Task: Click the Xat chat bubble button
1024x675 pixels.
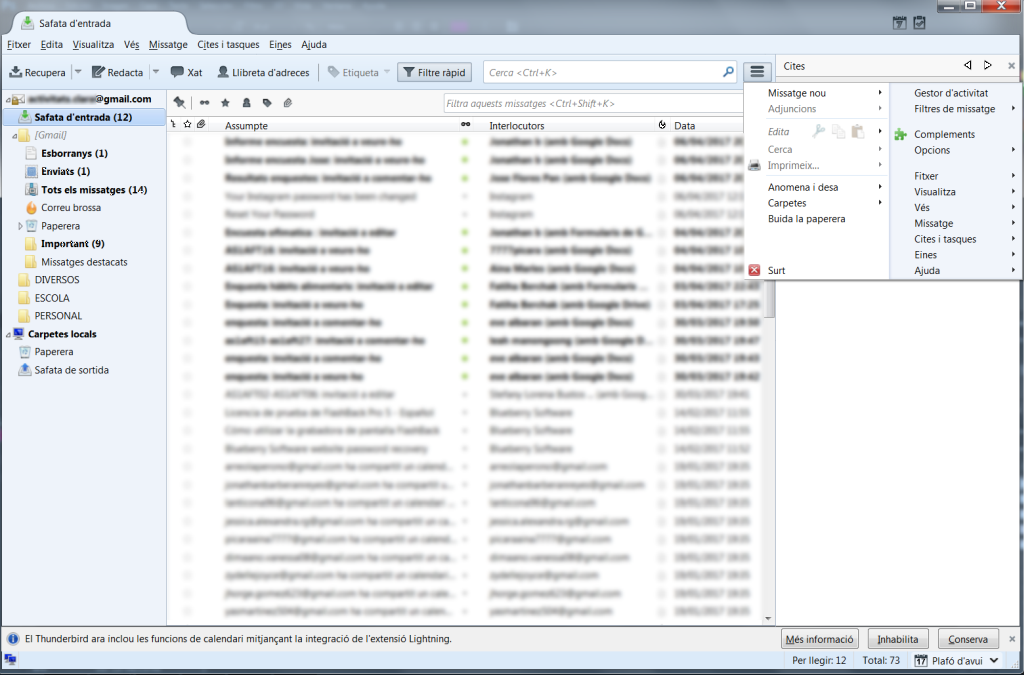Action: pos(186,72)
